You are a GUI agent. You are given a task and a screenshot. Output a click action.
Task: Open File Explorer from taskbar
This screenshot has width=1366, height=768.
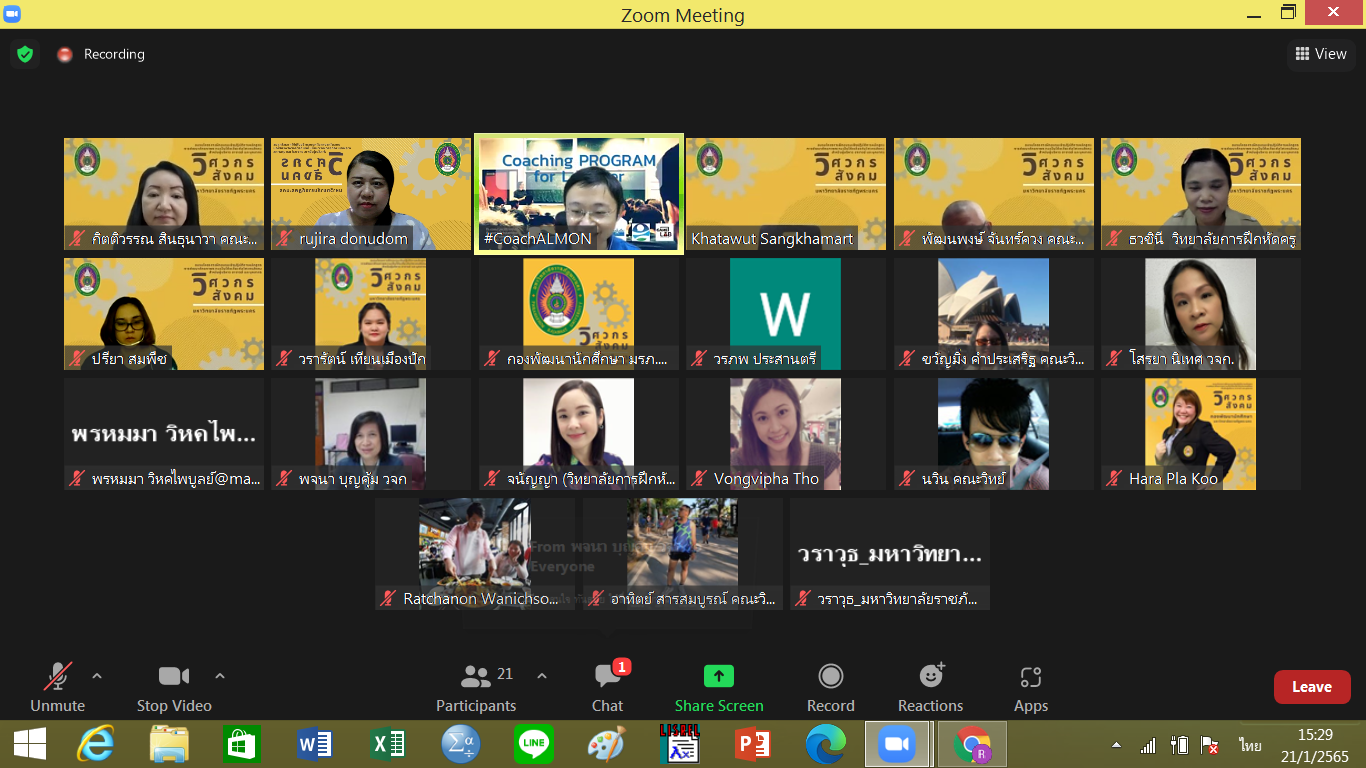coord(169,744)
